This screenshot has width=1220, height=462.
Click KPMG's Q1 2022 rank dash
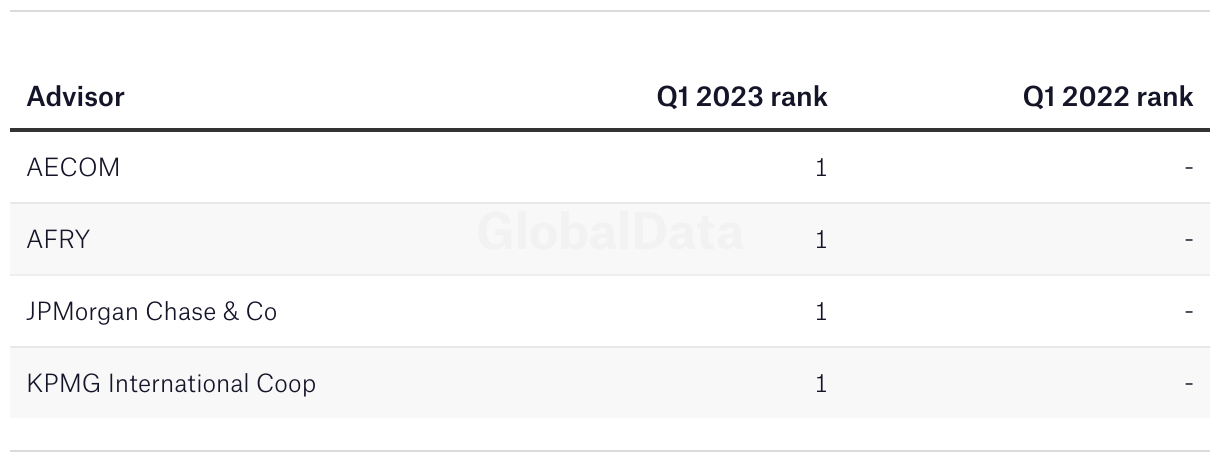pos(1189,384)
